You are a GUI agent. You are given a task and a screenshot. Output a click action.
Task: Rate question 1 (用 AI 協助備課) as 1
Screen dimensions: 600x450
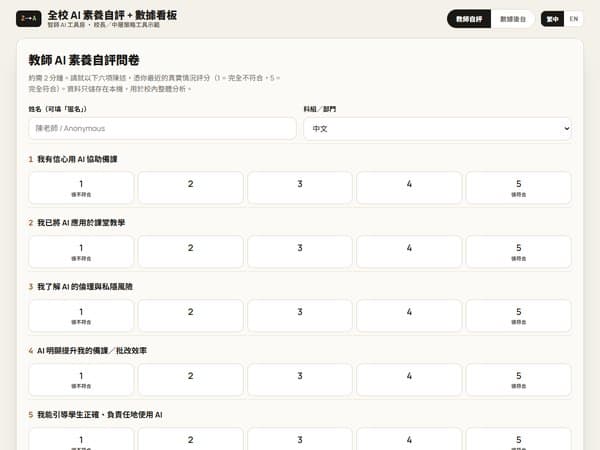click(x=81, y=188)
